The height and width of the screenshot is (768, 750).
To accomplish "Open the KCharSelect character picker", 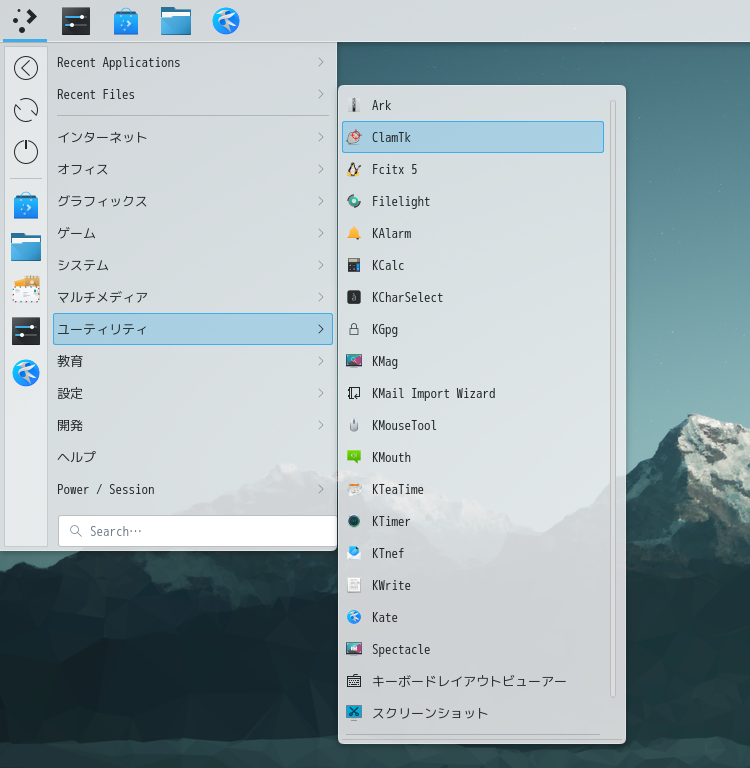I will tap(473, 297).
